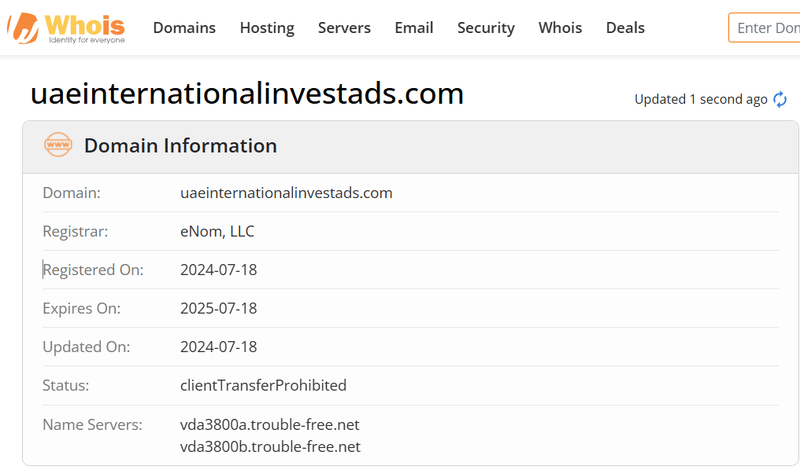
Task: Open the Servers menu
Action: click(344, 28)
